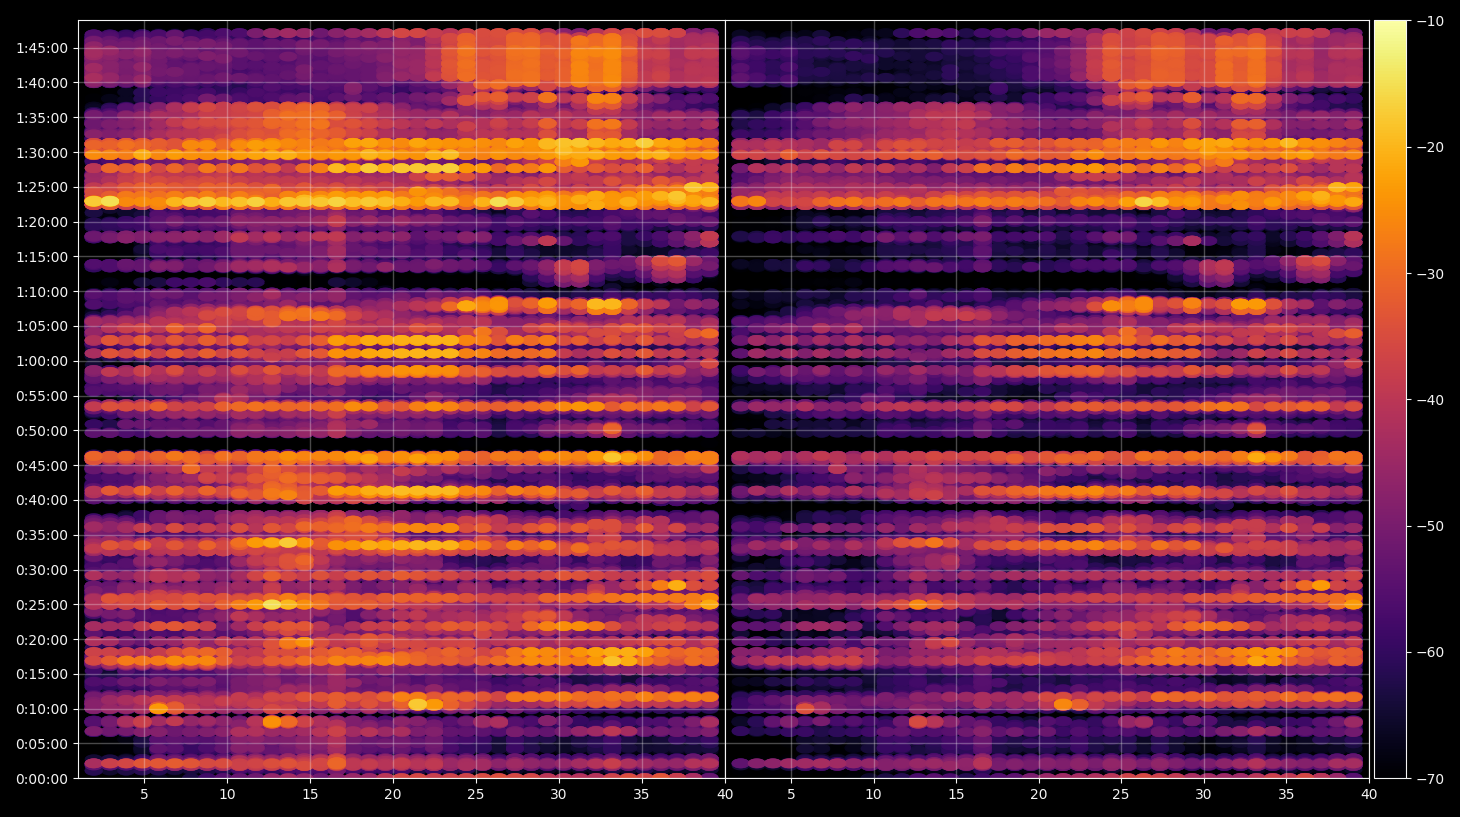This screenshot has width=1460, height=817.
Task: Select the −60 colorbar tick label
Action: pos(1431,652)
